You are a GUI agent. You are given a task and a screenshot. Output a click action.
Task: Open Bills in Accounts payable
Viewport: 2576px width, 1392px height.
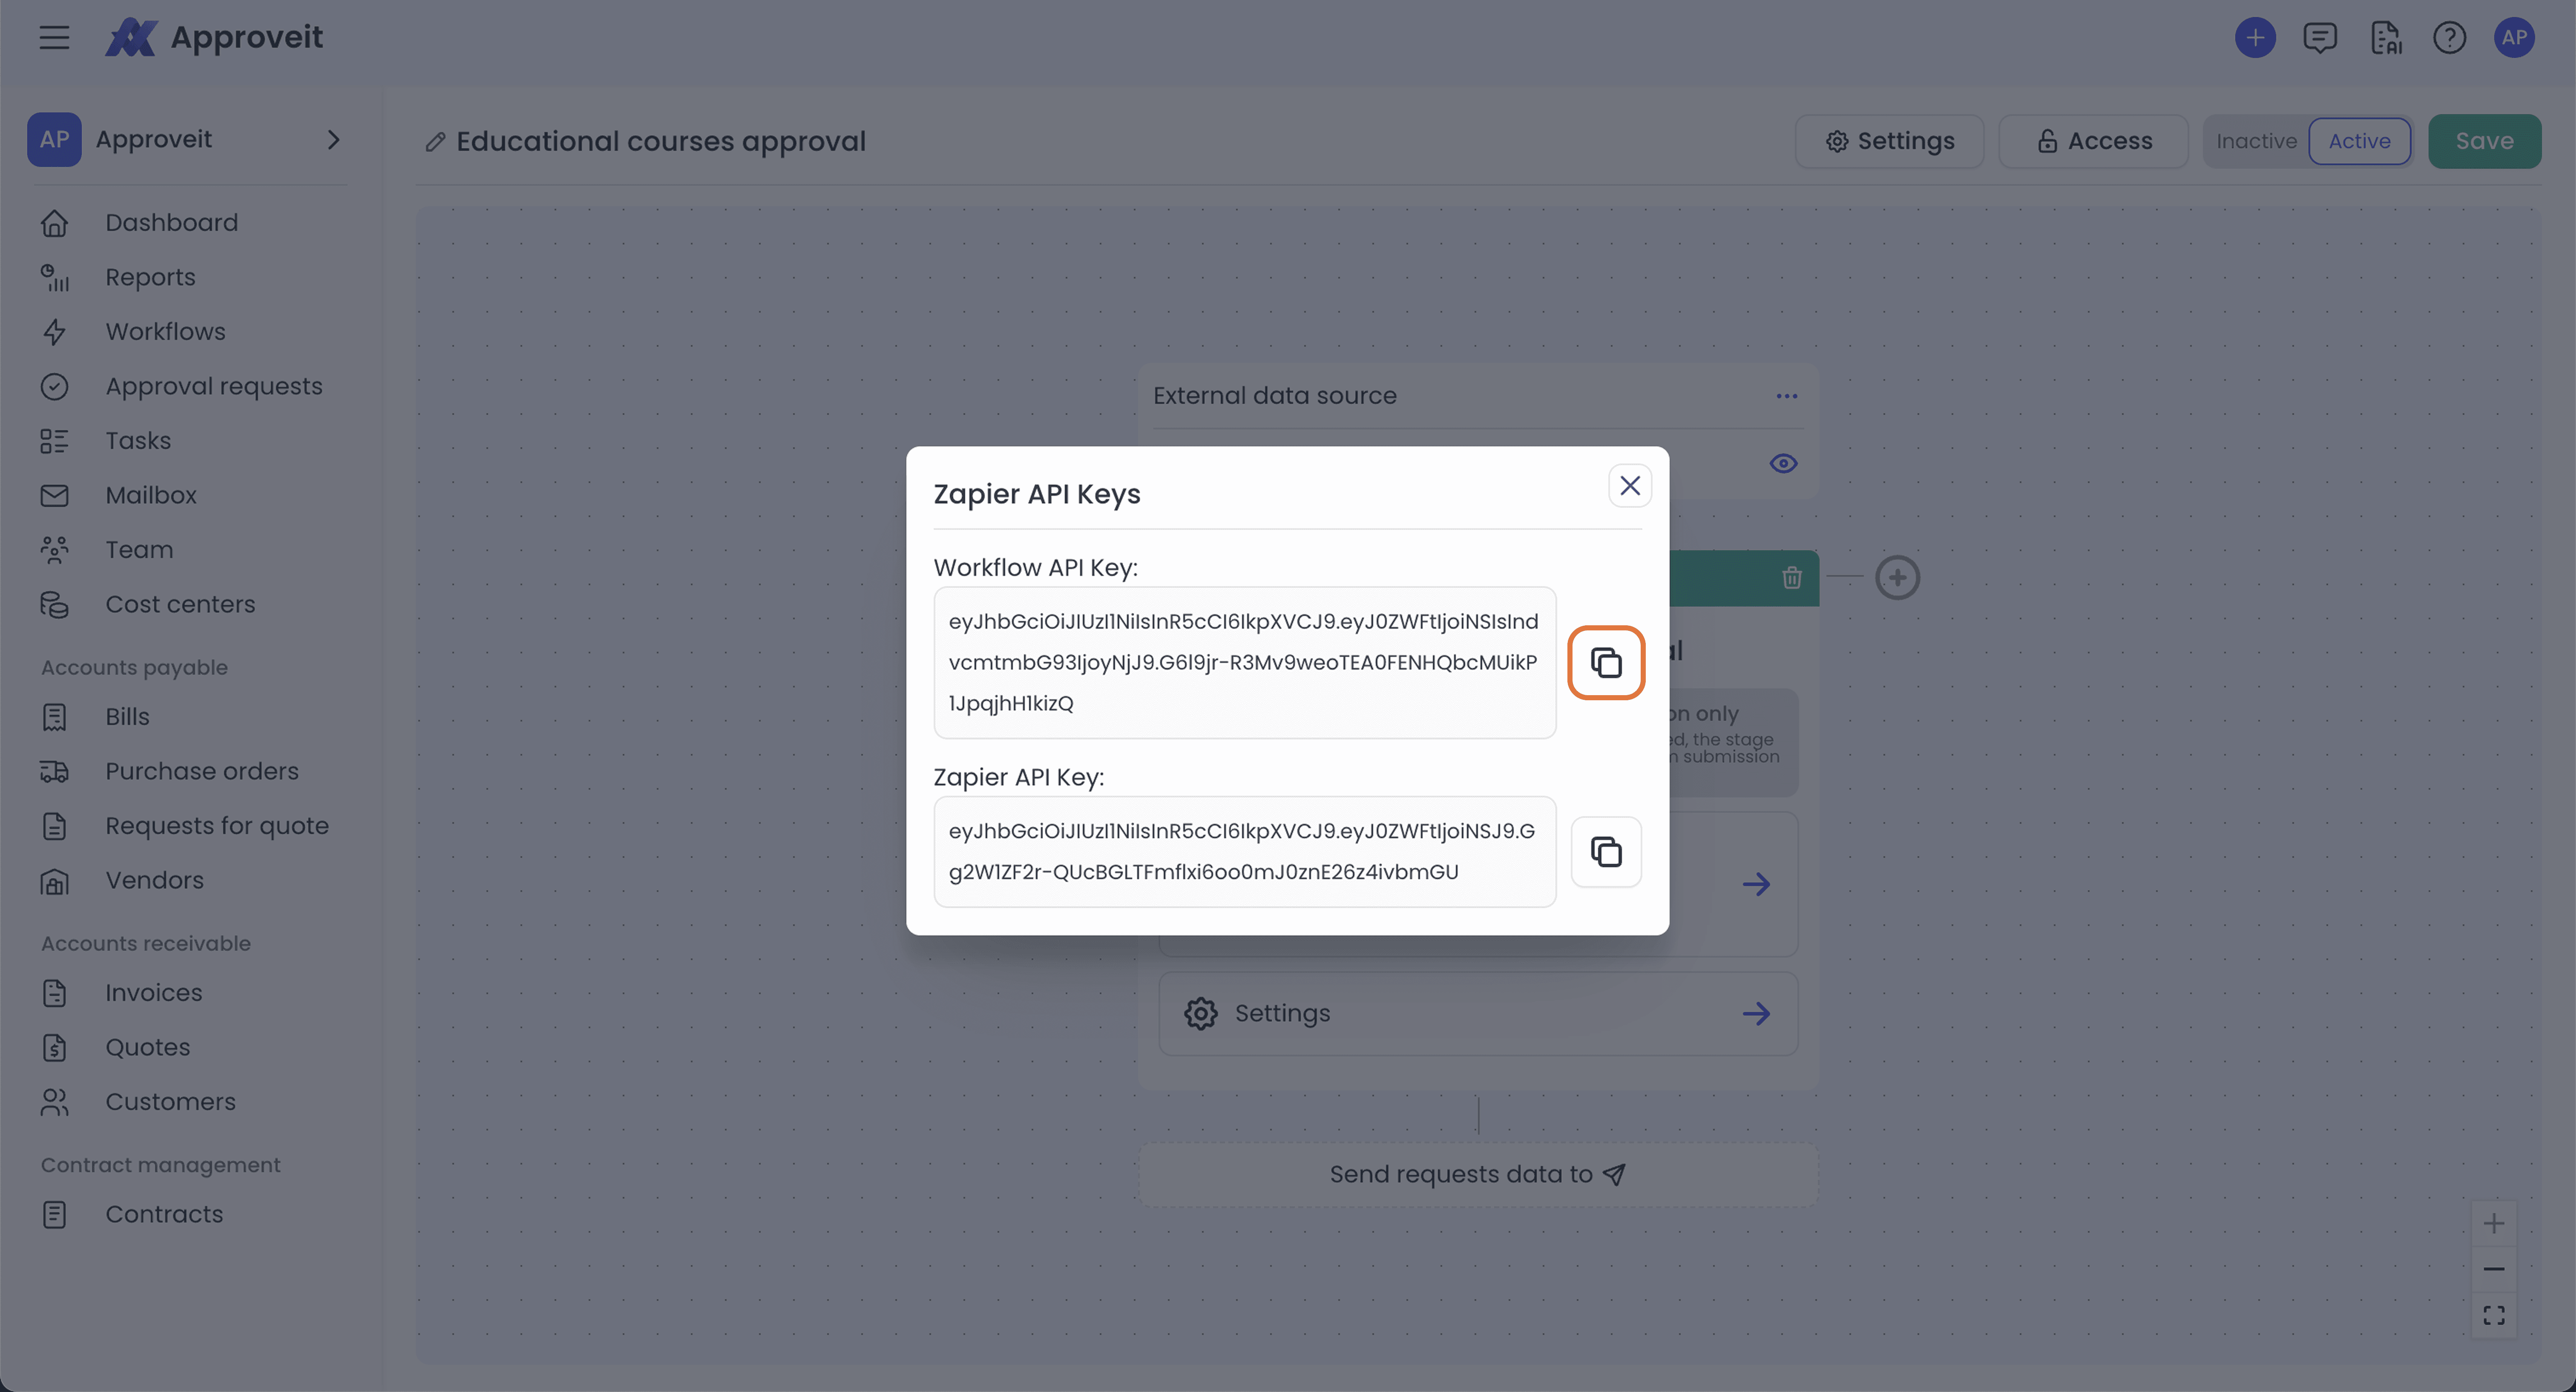(x=128, y=716)
